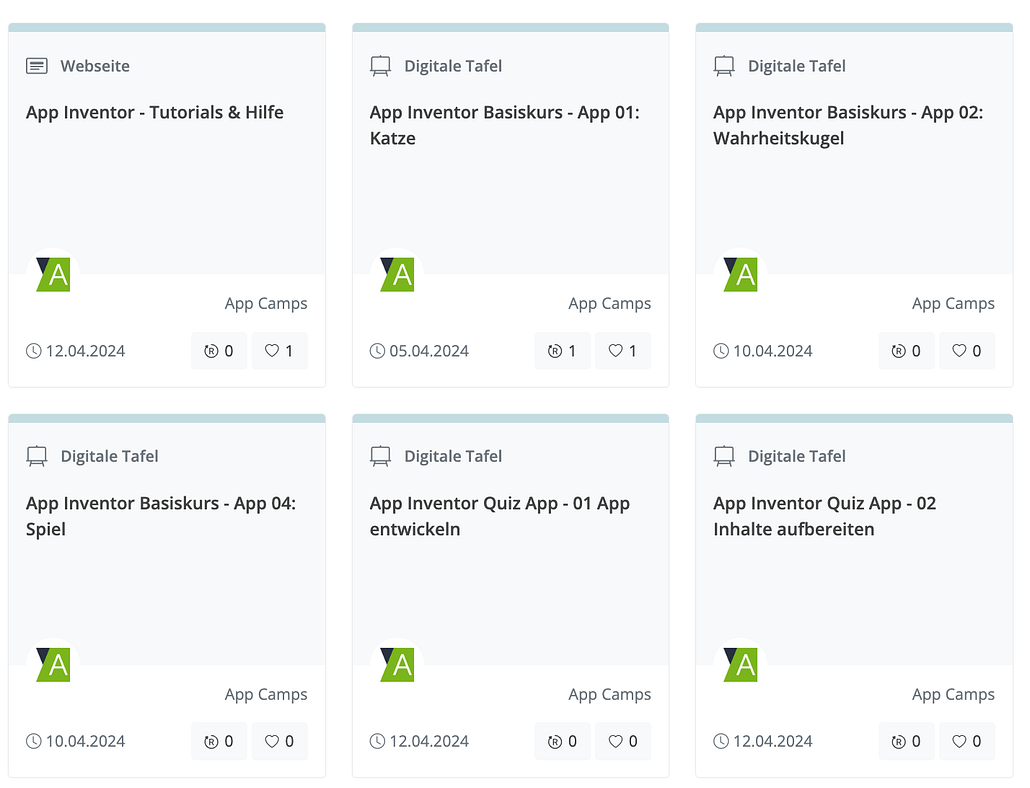Open App Inventor Basiskurs - App 01: Katze
The image size is (1030, 788).
point(504,125)
